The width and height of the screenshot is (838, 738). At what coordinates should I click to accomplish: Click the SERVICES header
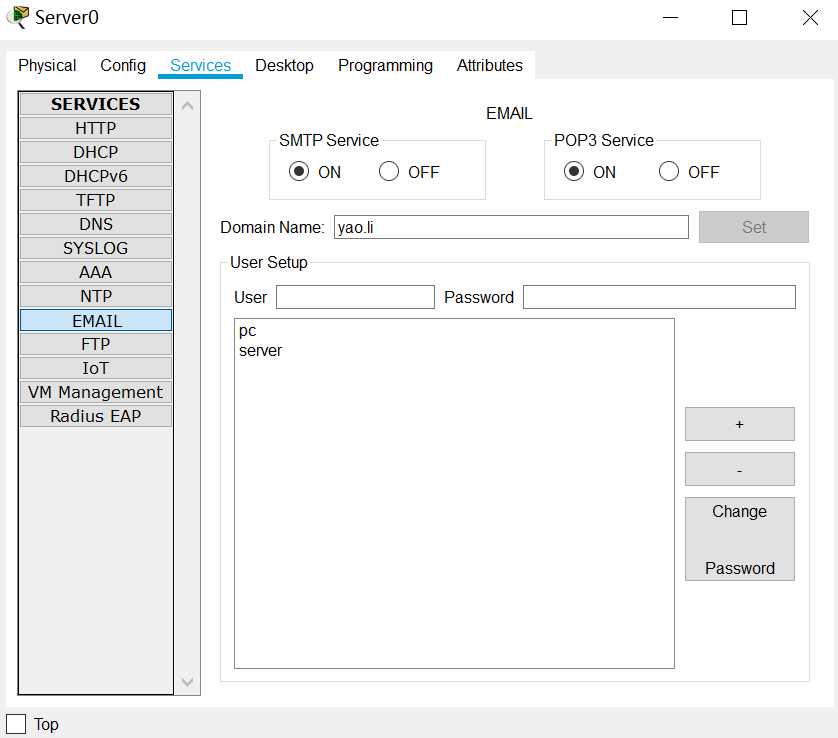point(96,104)
